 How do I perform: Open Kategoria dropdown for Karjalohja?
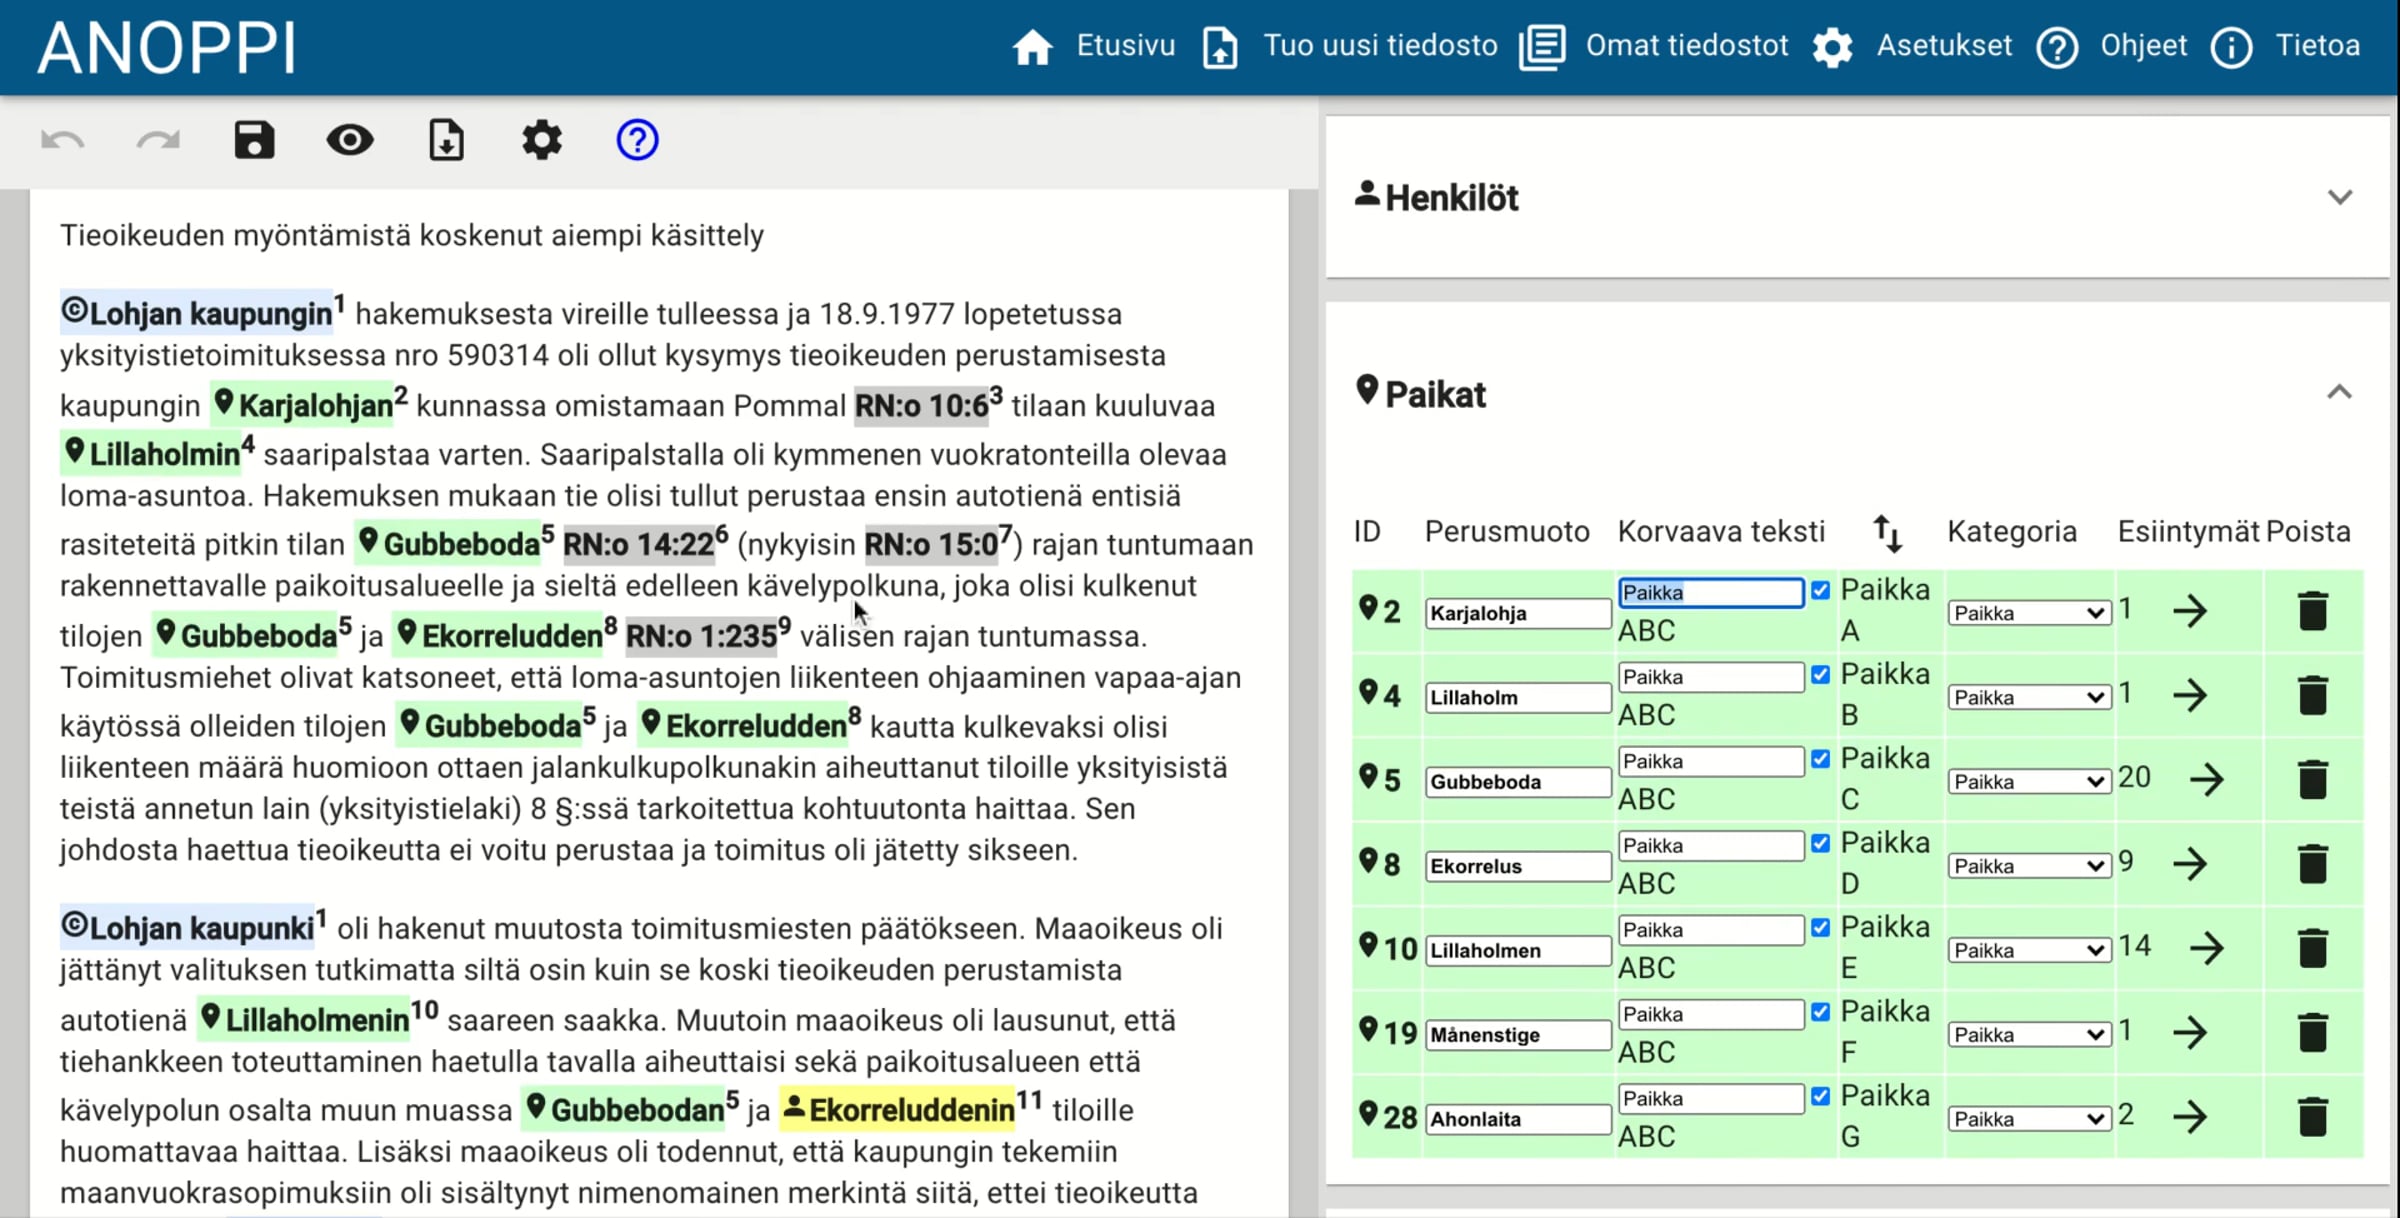tap(2029, 613)
